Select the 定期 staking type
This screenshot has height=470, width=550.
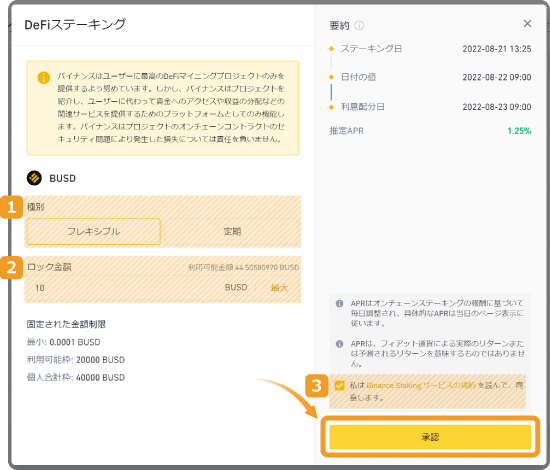coord(232,231)
